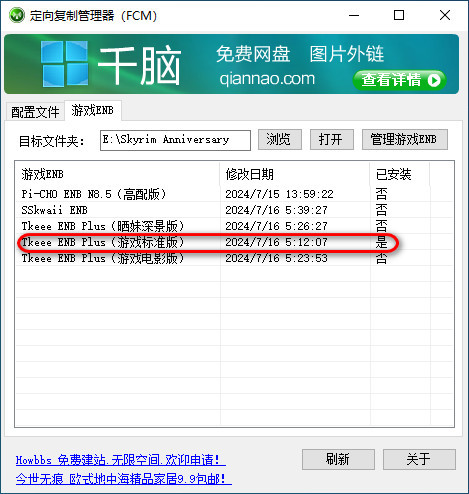Screen dimensions: 469x494
Task: Click the 打开 button
Action: [332, 139]
